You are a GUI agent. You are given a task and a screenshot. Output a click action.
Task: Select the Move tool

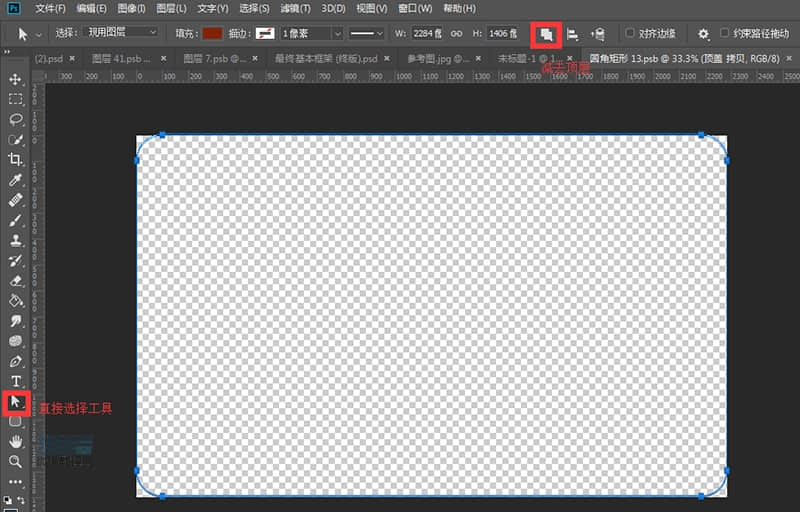pos(15,79)
